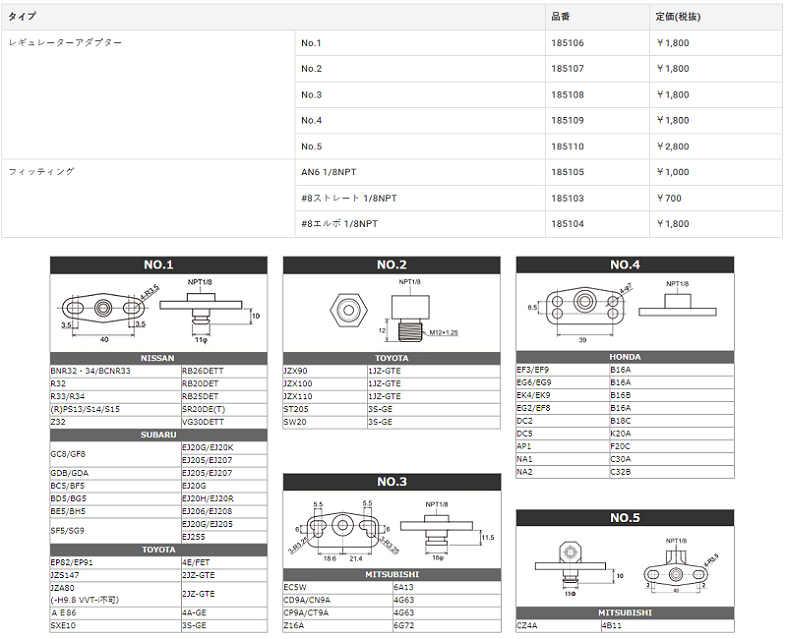Select the No.3 row in the table
This screenshot has height=639, width=785.
538,95
